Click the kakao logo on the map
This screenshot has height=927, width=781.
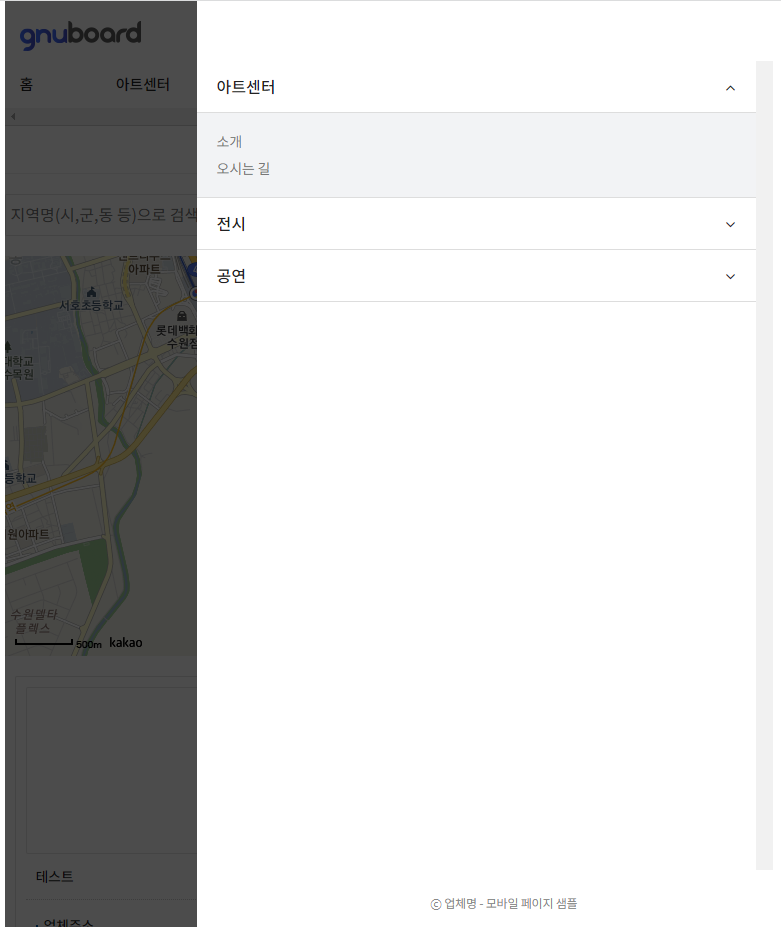125,642
